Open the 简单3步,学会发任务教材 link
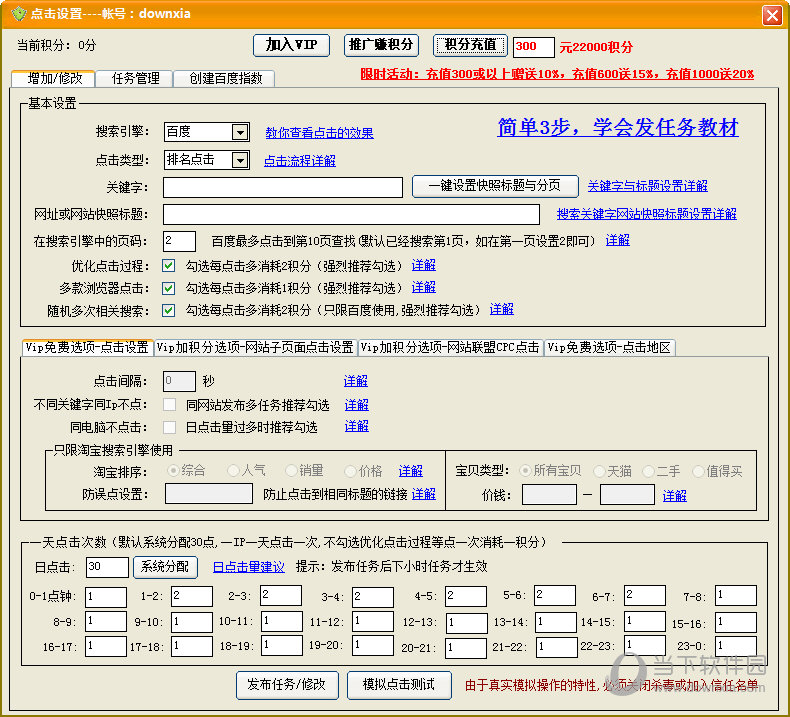This screenshot has width=790, height=717. click(x=618, y=127)
